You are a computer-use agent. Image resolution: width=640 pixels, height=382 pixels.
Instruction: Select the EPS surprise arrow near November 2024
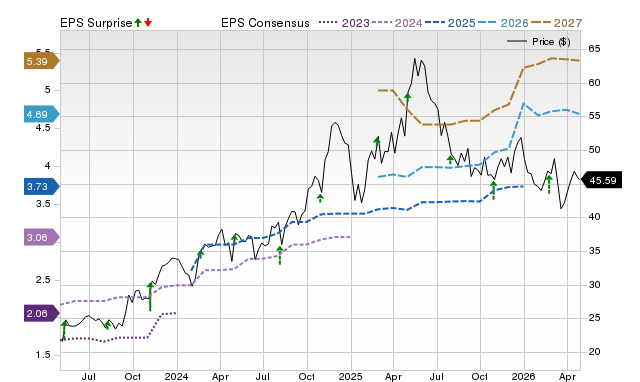[320, 198]
